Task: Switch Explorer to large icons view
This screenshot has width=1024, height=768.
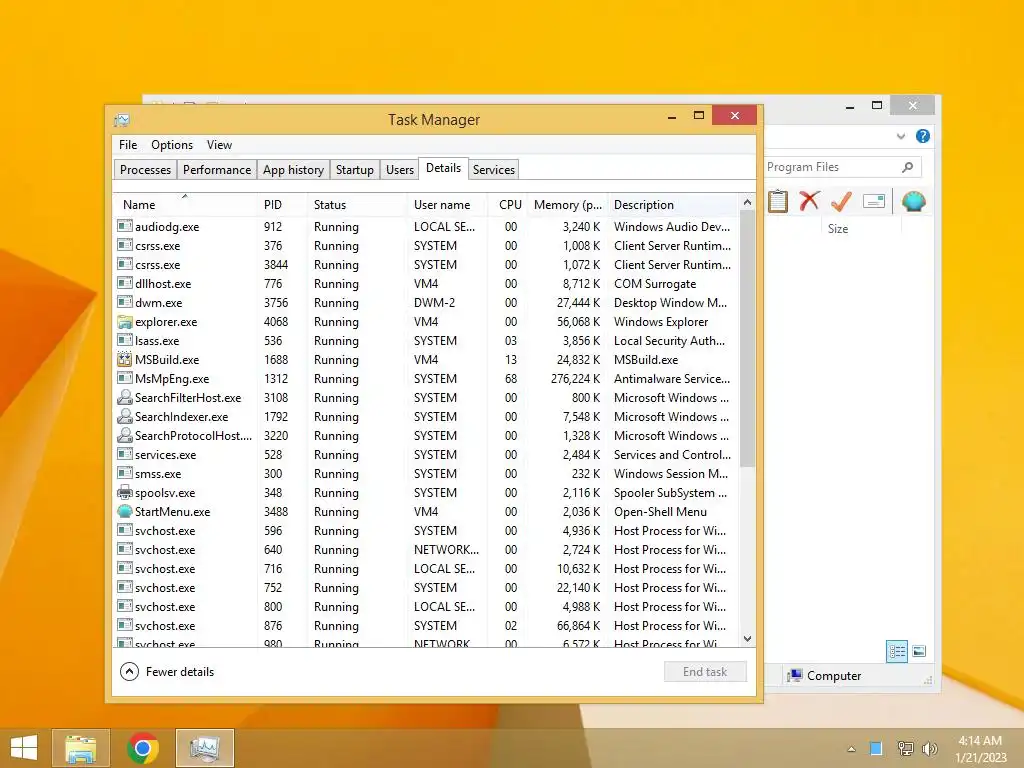Action: point(919,651)
